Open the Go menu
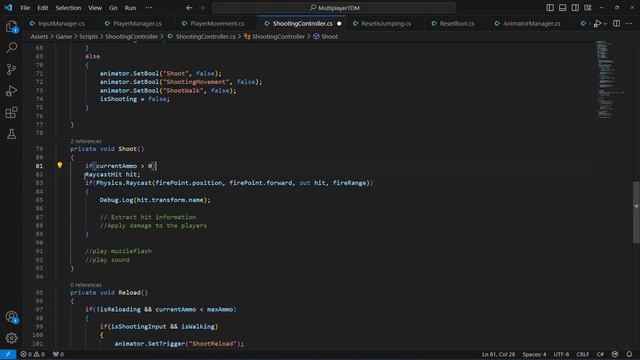 [x=113, y=8]
